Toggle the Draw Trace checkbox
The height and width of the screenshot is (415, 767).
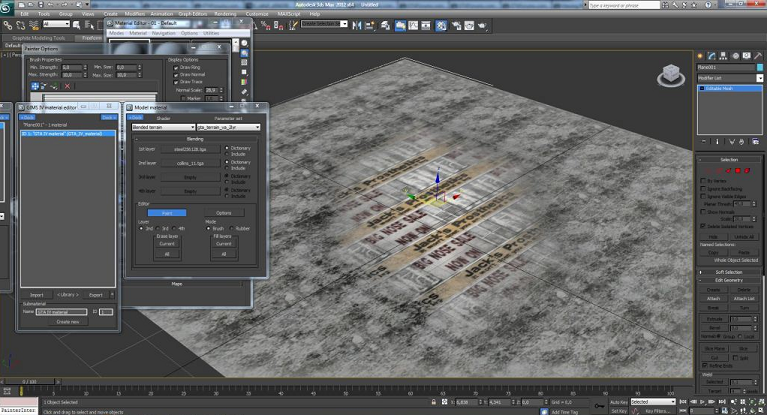pyautogui.click(x=176, y=82)
